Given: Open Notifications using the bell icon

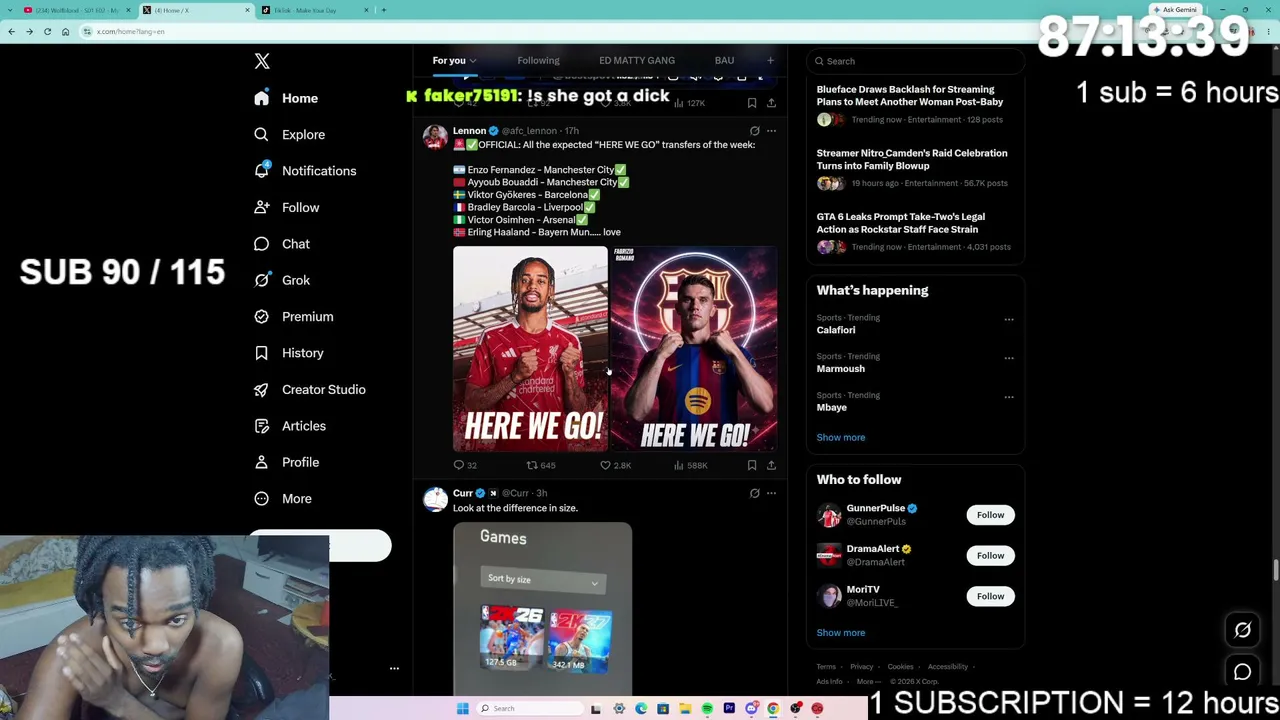Looking at the screenshot, I should click(x=261, y=171).
